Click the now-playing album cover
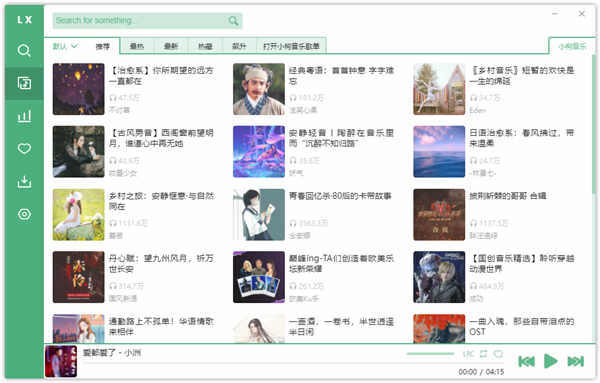Viewport: 600px width, 383px height. 61,362
